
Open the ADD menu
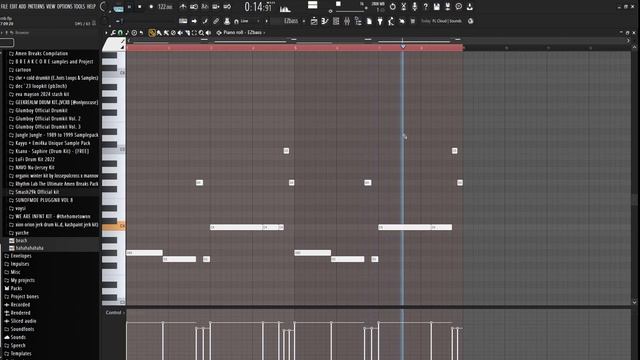22,6
